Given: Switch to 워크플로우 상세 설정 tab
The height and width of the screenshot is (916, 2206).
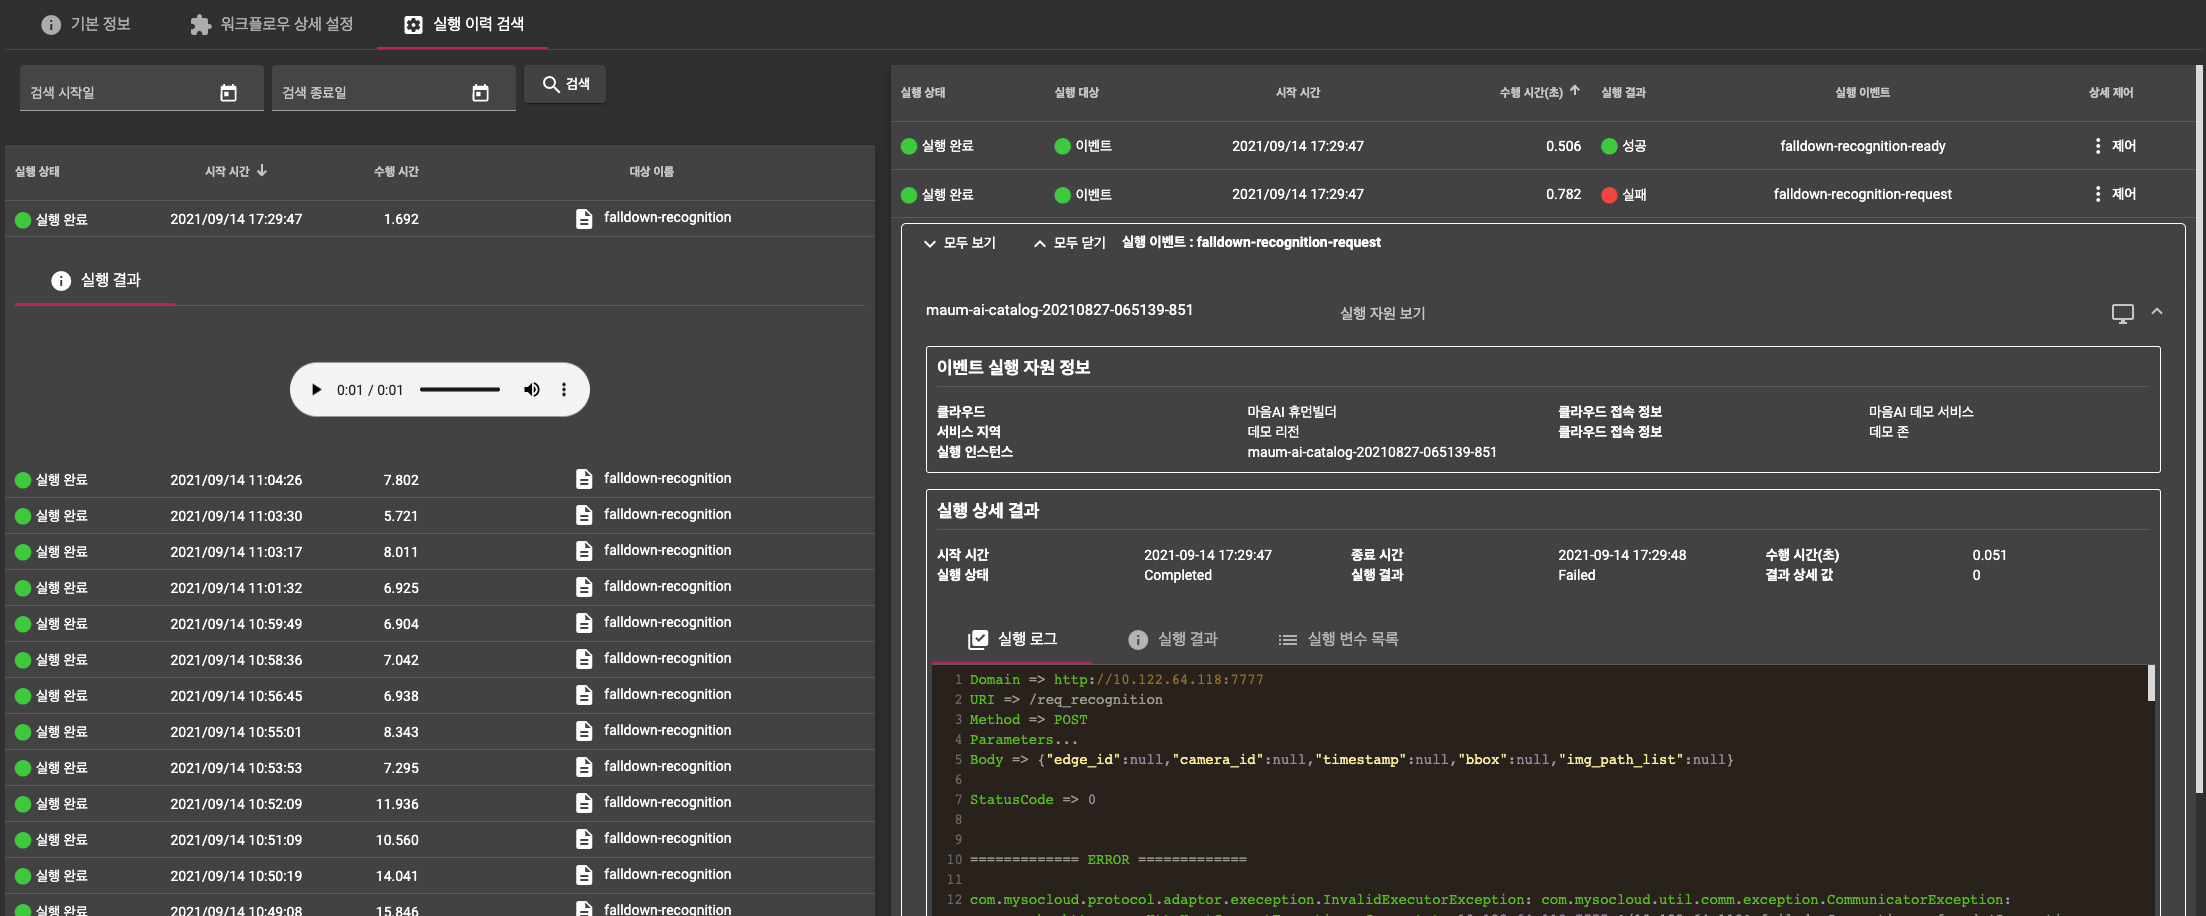Looking at the screenshot, I should (x=272, y=24).
